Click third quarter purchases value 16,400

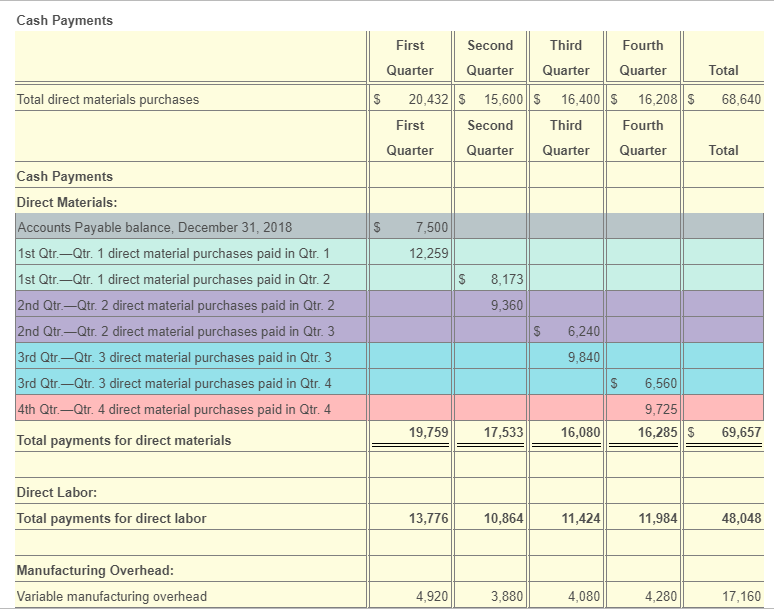[x=580, y=99]
